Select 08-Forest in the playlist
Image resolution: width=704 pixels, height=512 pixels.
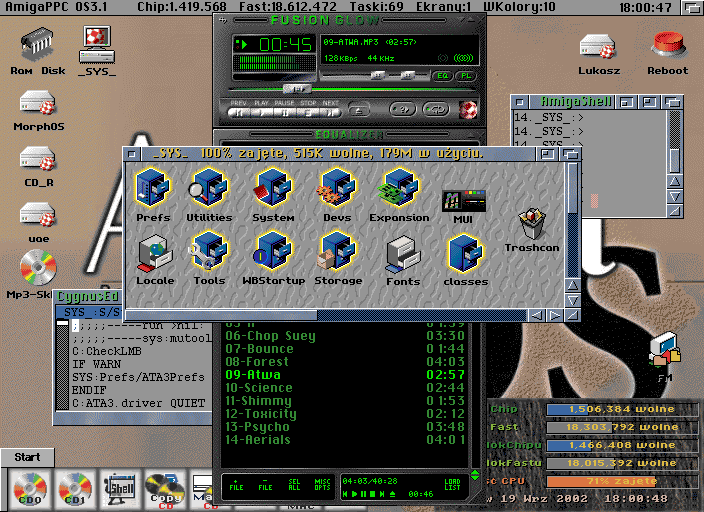(345, 362)
